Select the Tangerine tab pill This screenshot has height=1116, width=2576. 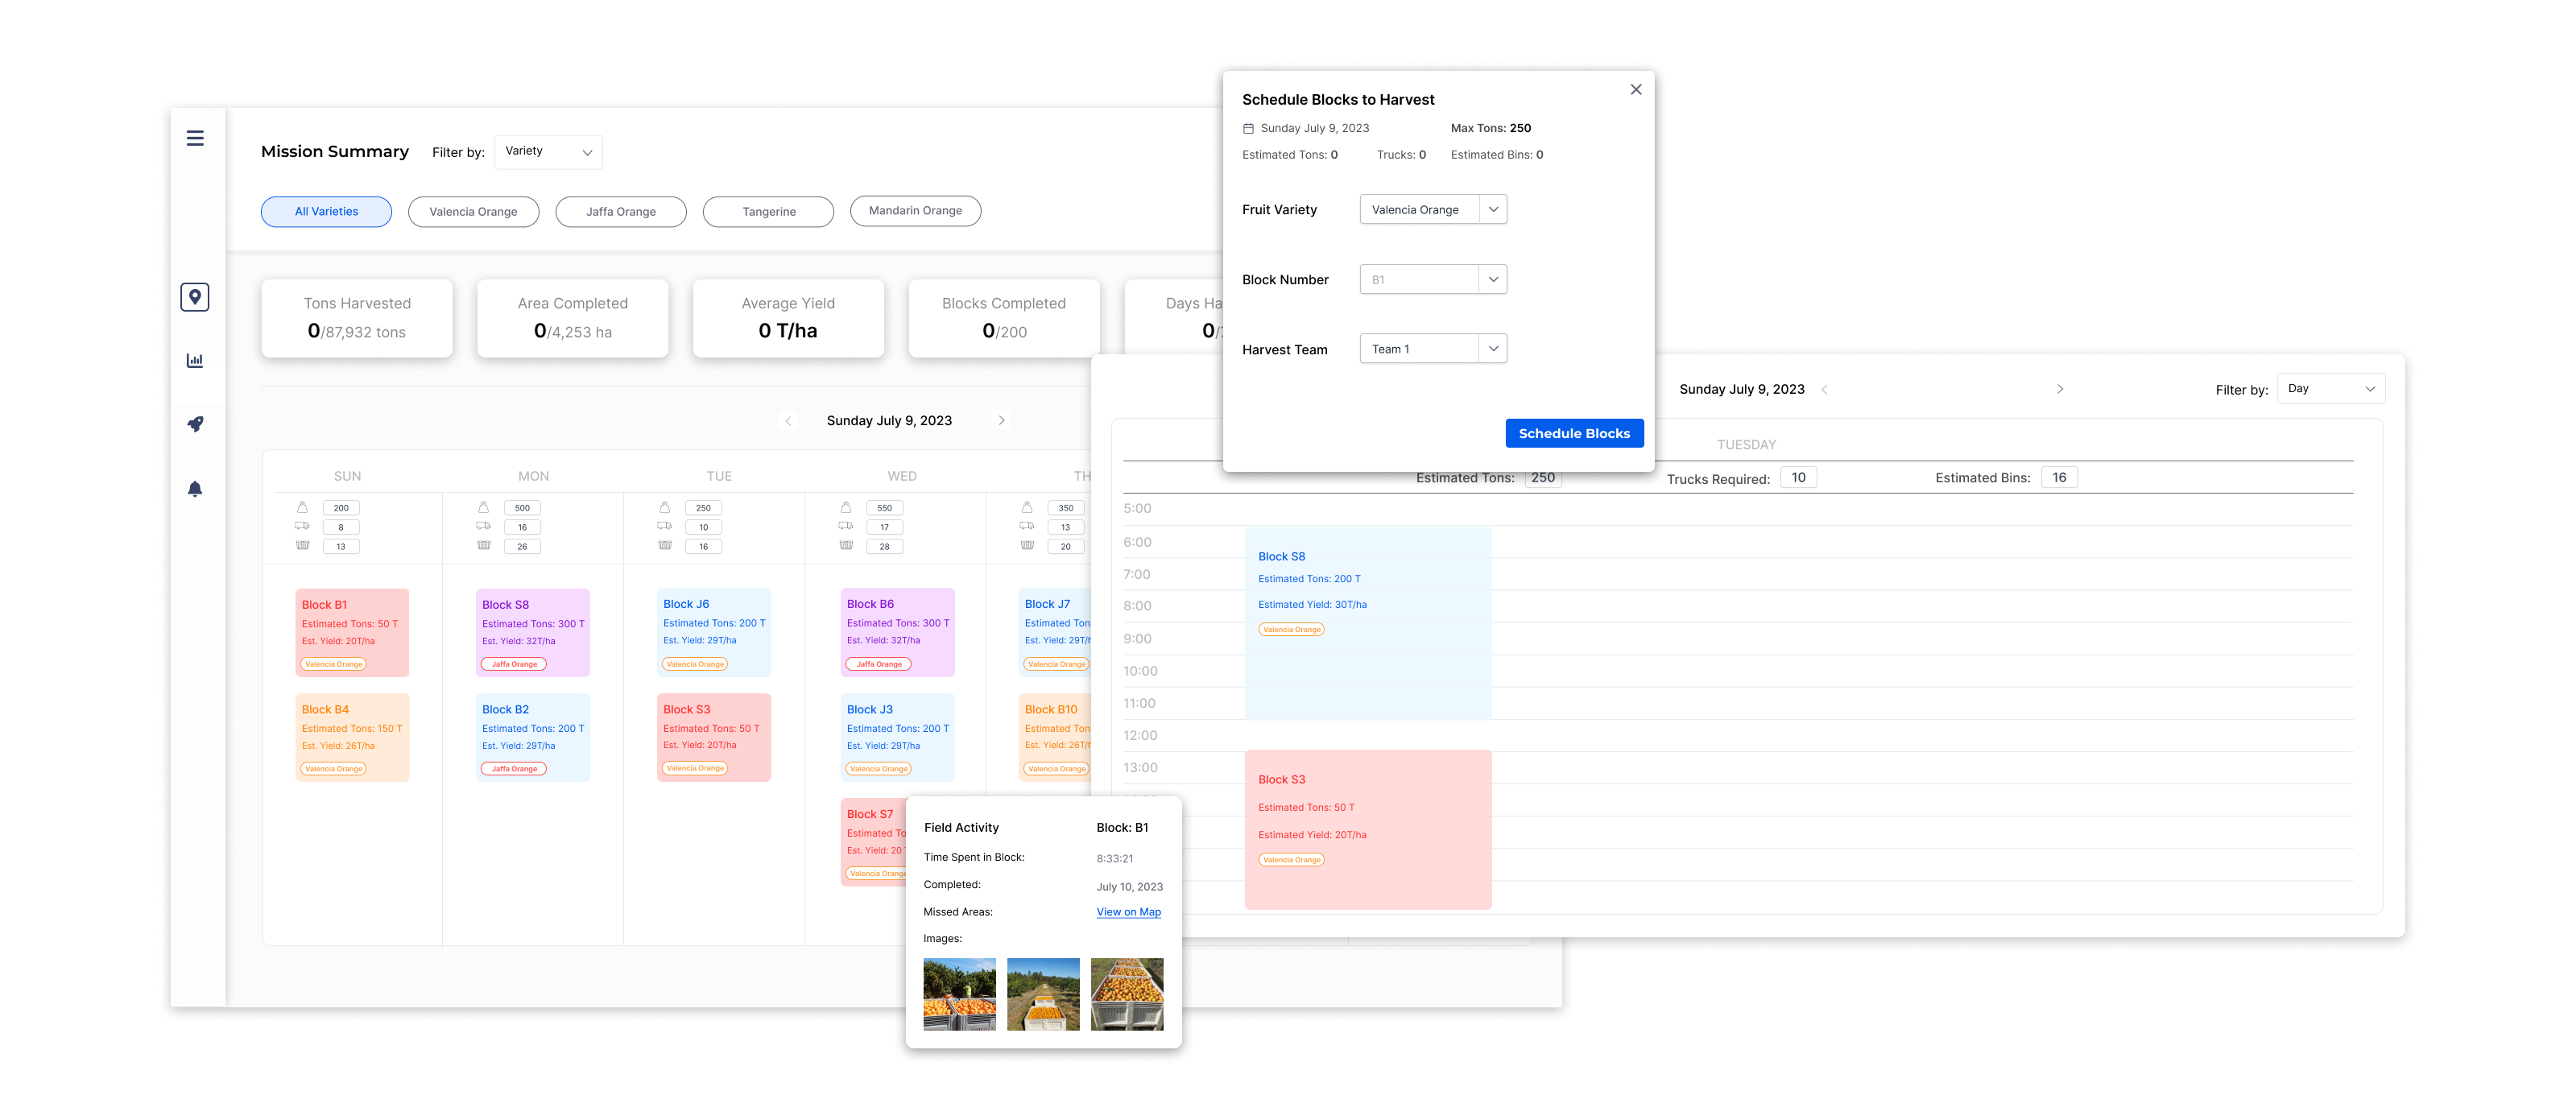768,212
